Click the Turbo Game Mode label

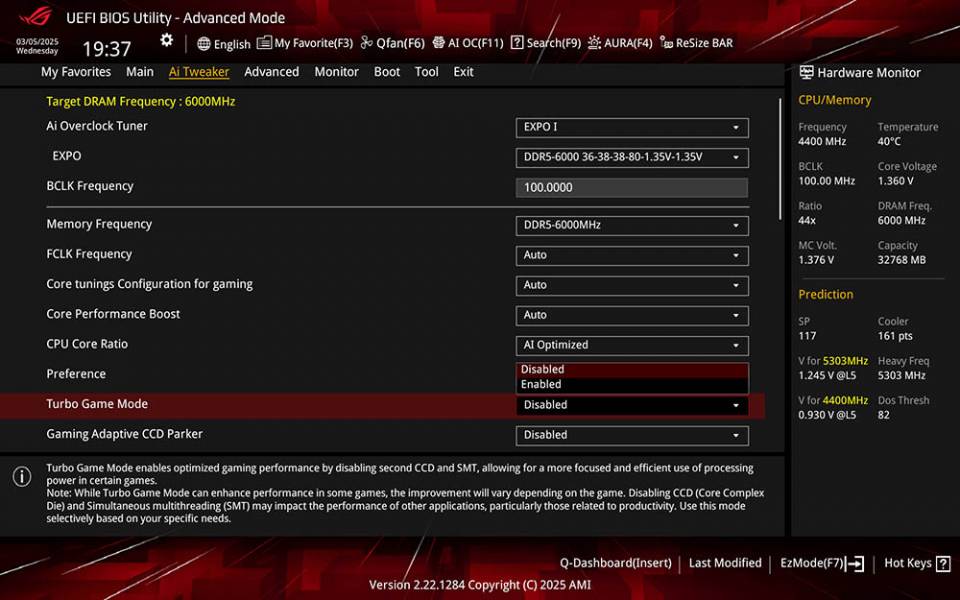(97, 404)
